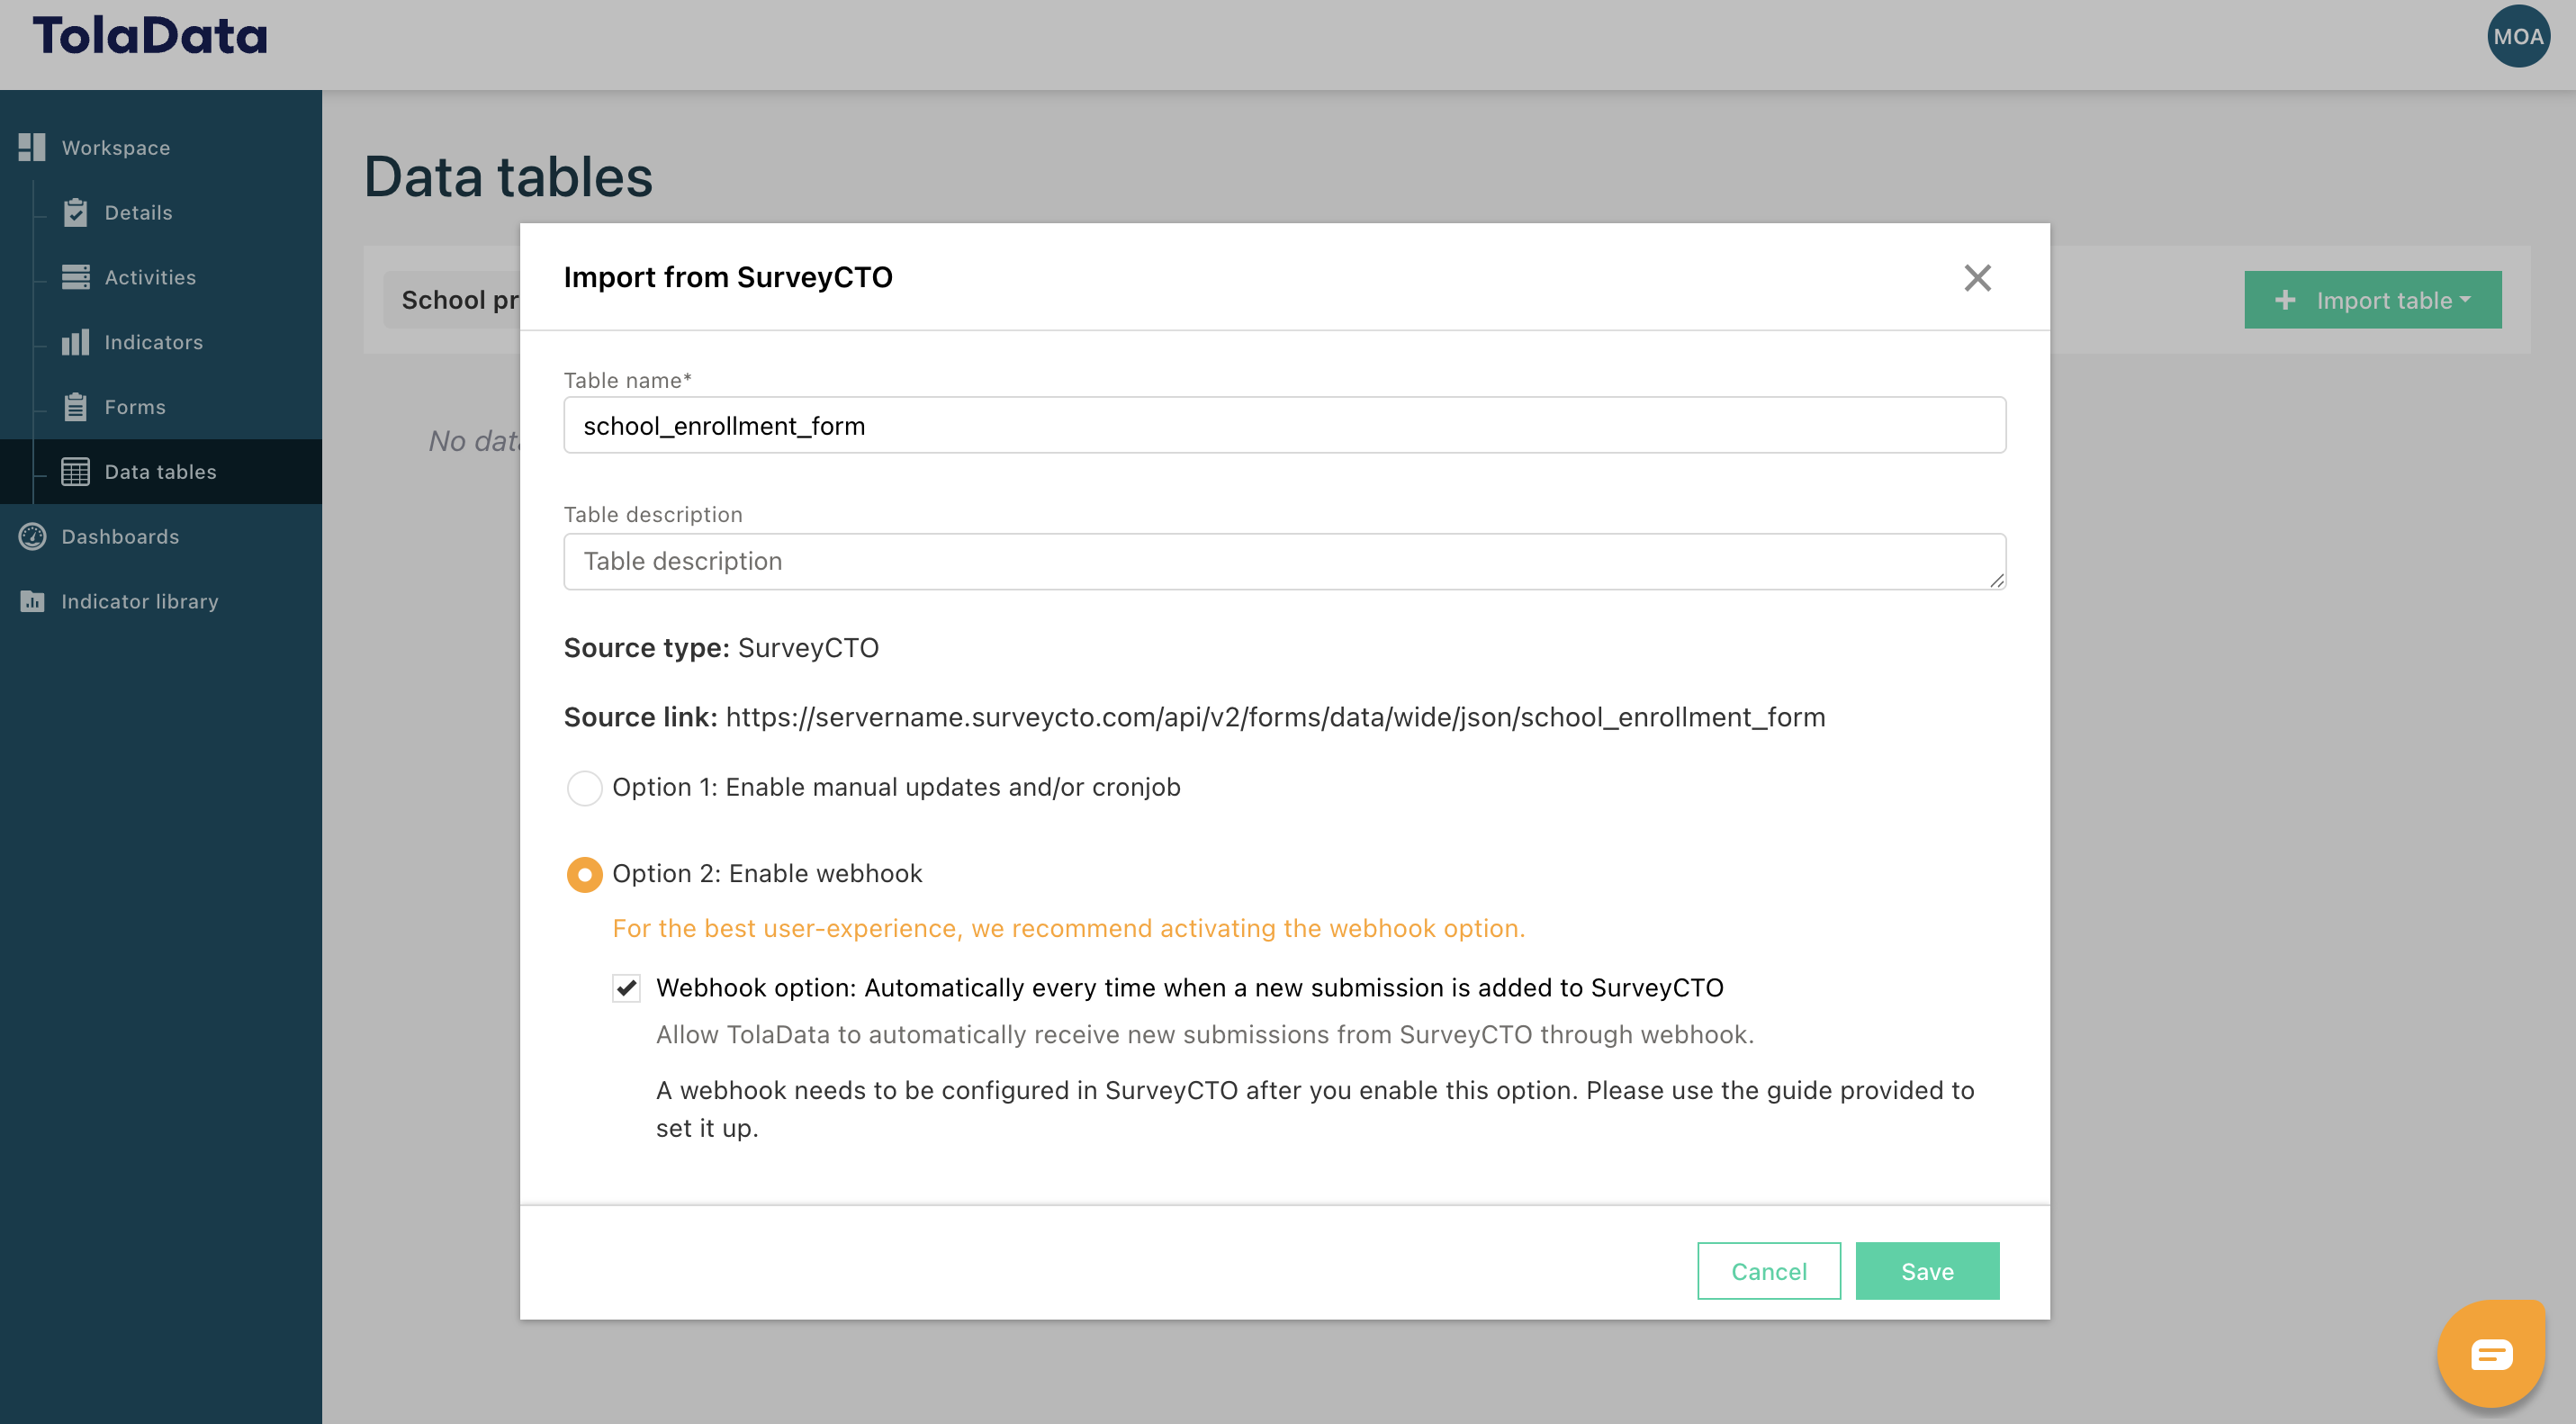The height and width of the screenshot is (1424, 2576).
Task: Click the textarea resize handle corner
Action: click(x=1996, y=580)
